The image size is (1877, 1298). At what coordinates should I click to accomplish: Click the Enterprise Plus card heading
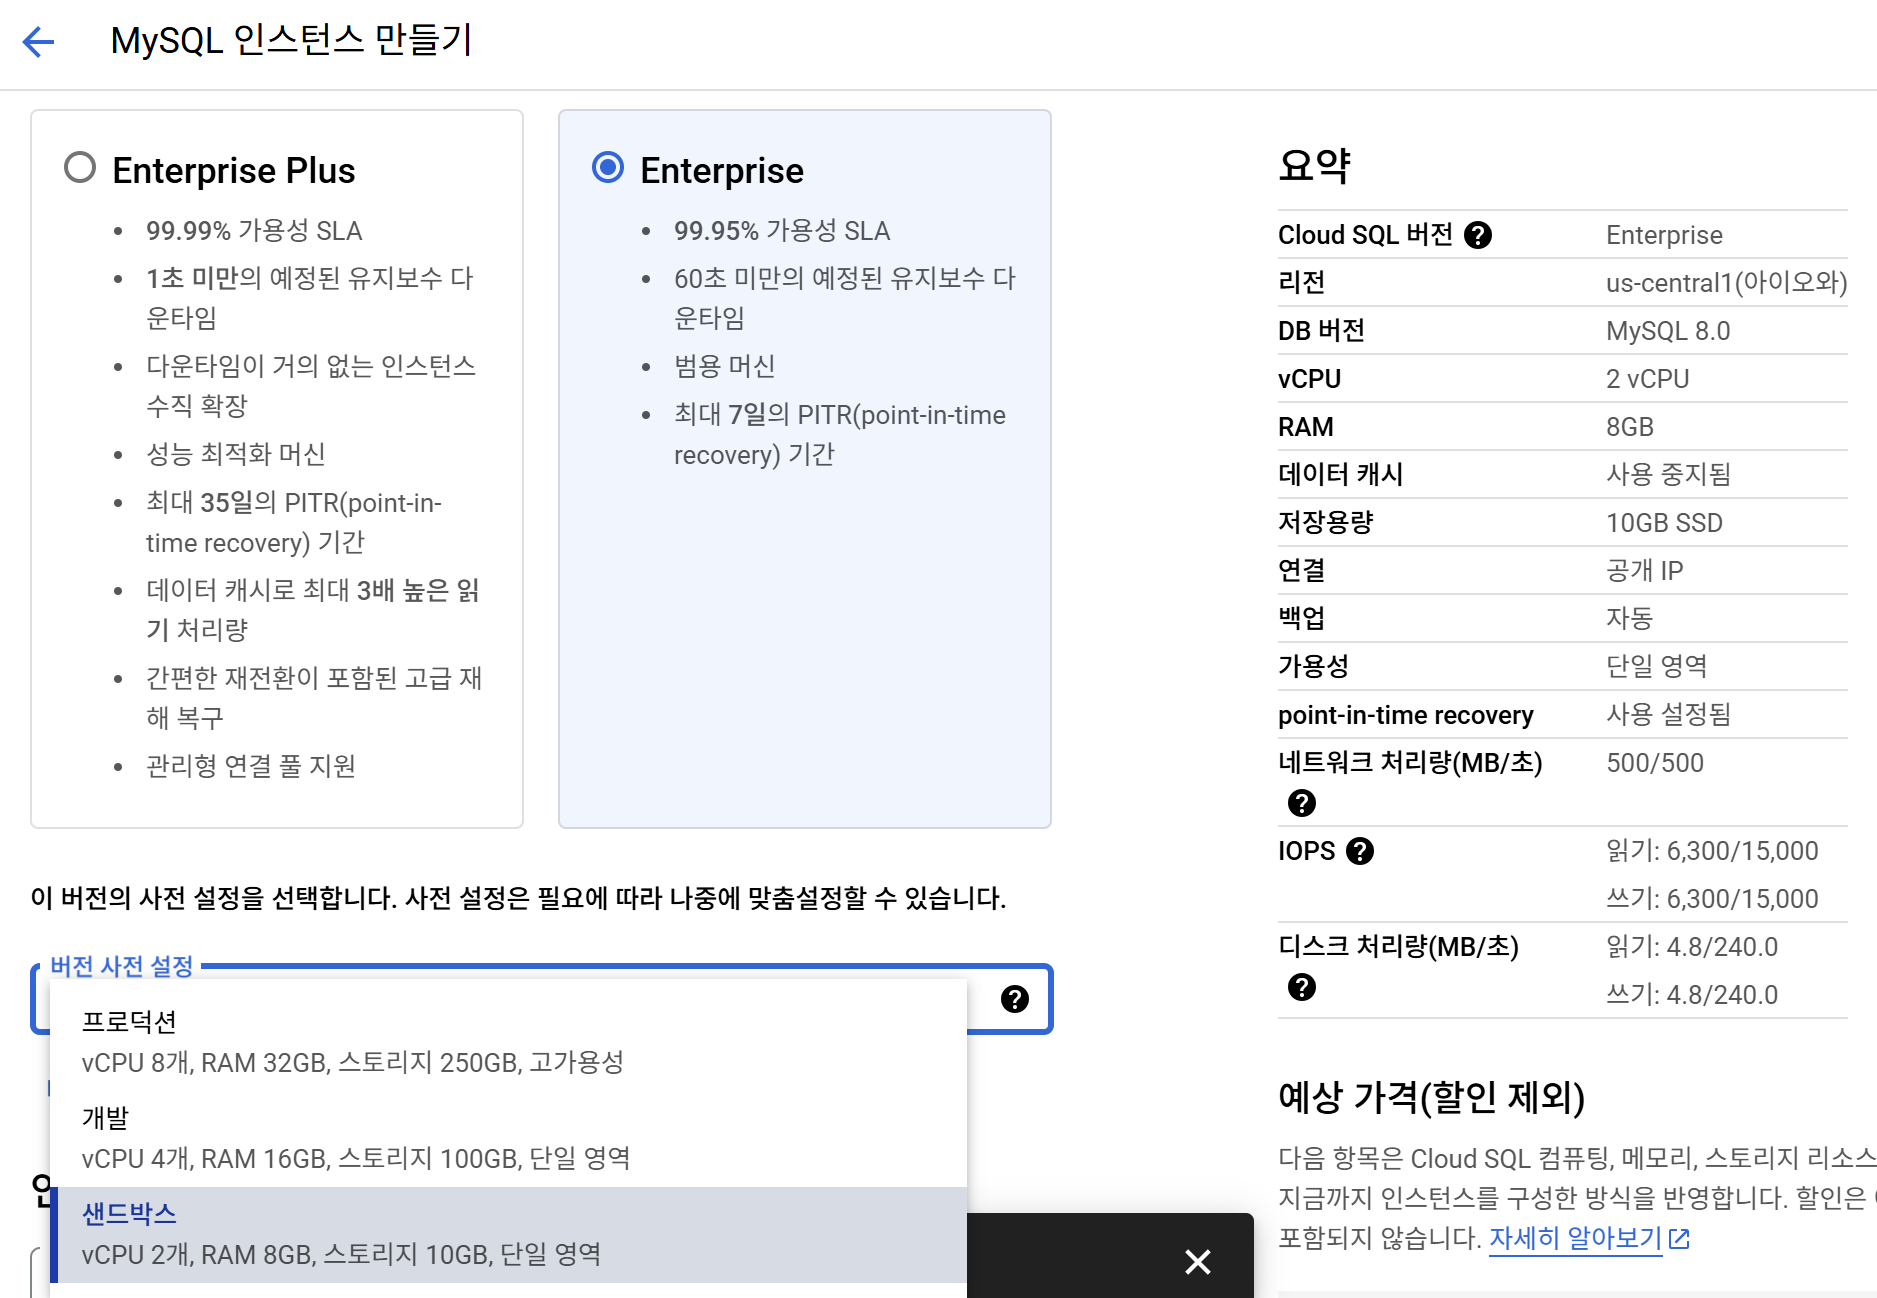pyautogui.click(x=234, y=170)
